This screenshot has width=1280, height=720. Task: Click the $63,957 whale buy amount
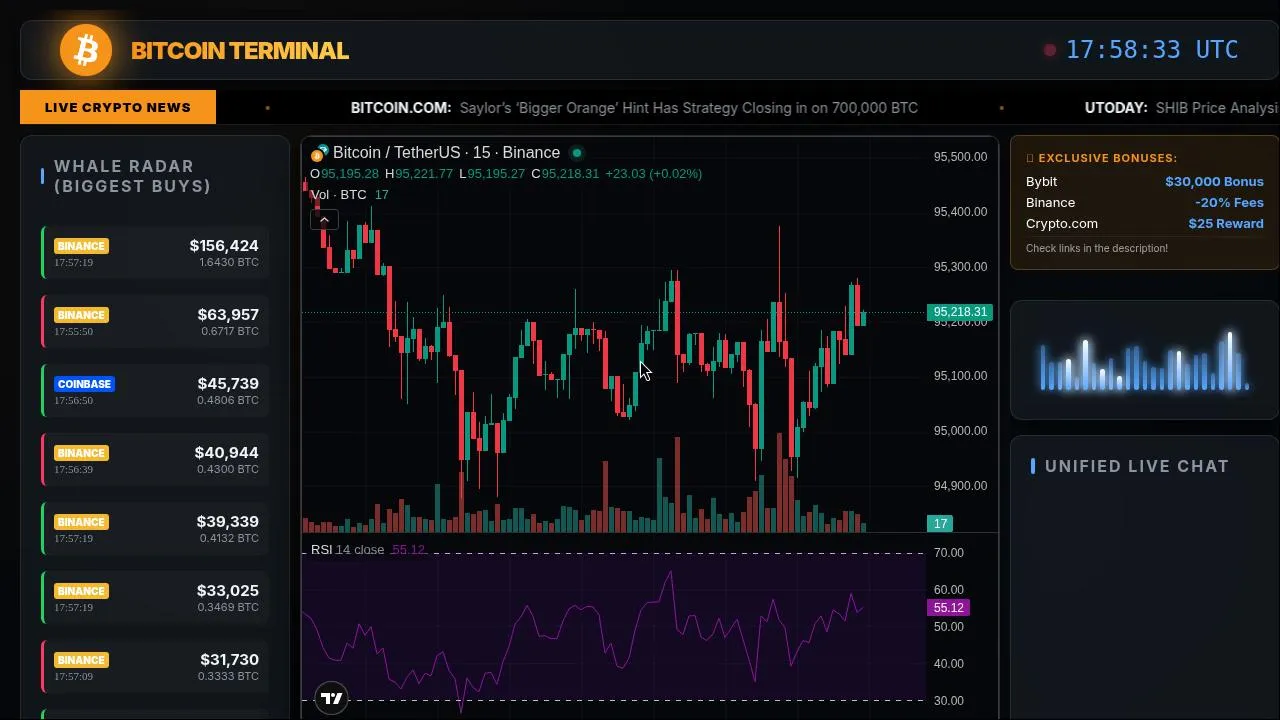pos(228,315)
